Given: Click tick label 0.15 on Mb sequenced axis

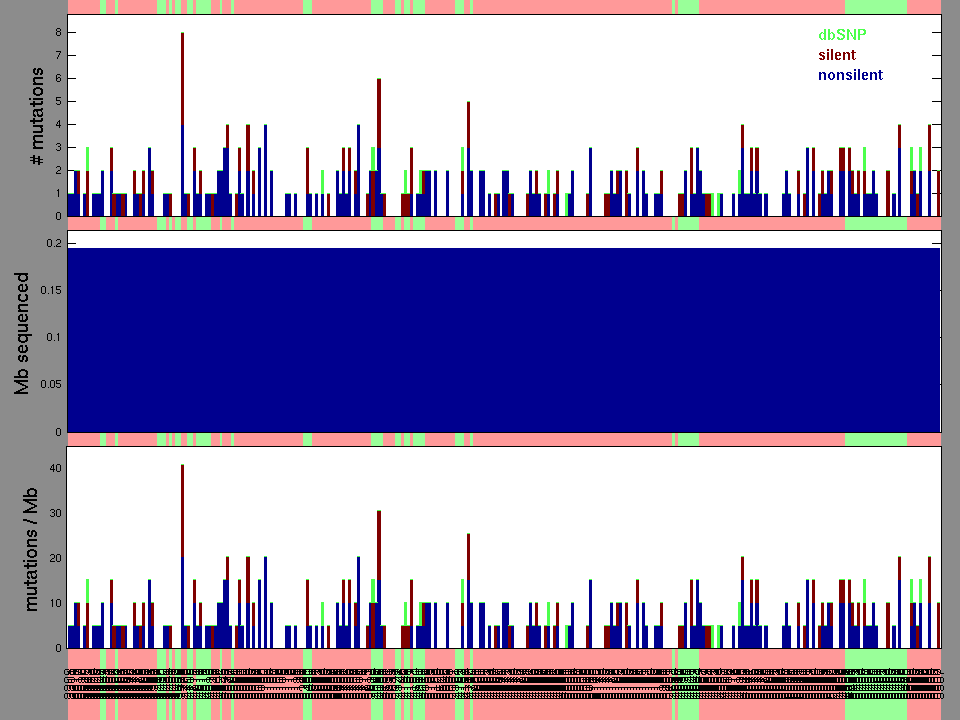Looking at the screenshot, I should (49, 290).
